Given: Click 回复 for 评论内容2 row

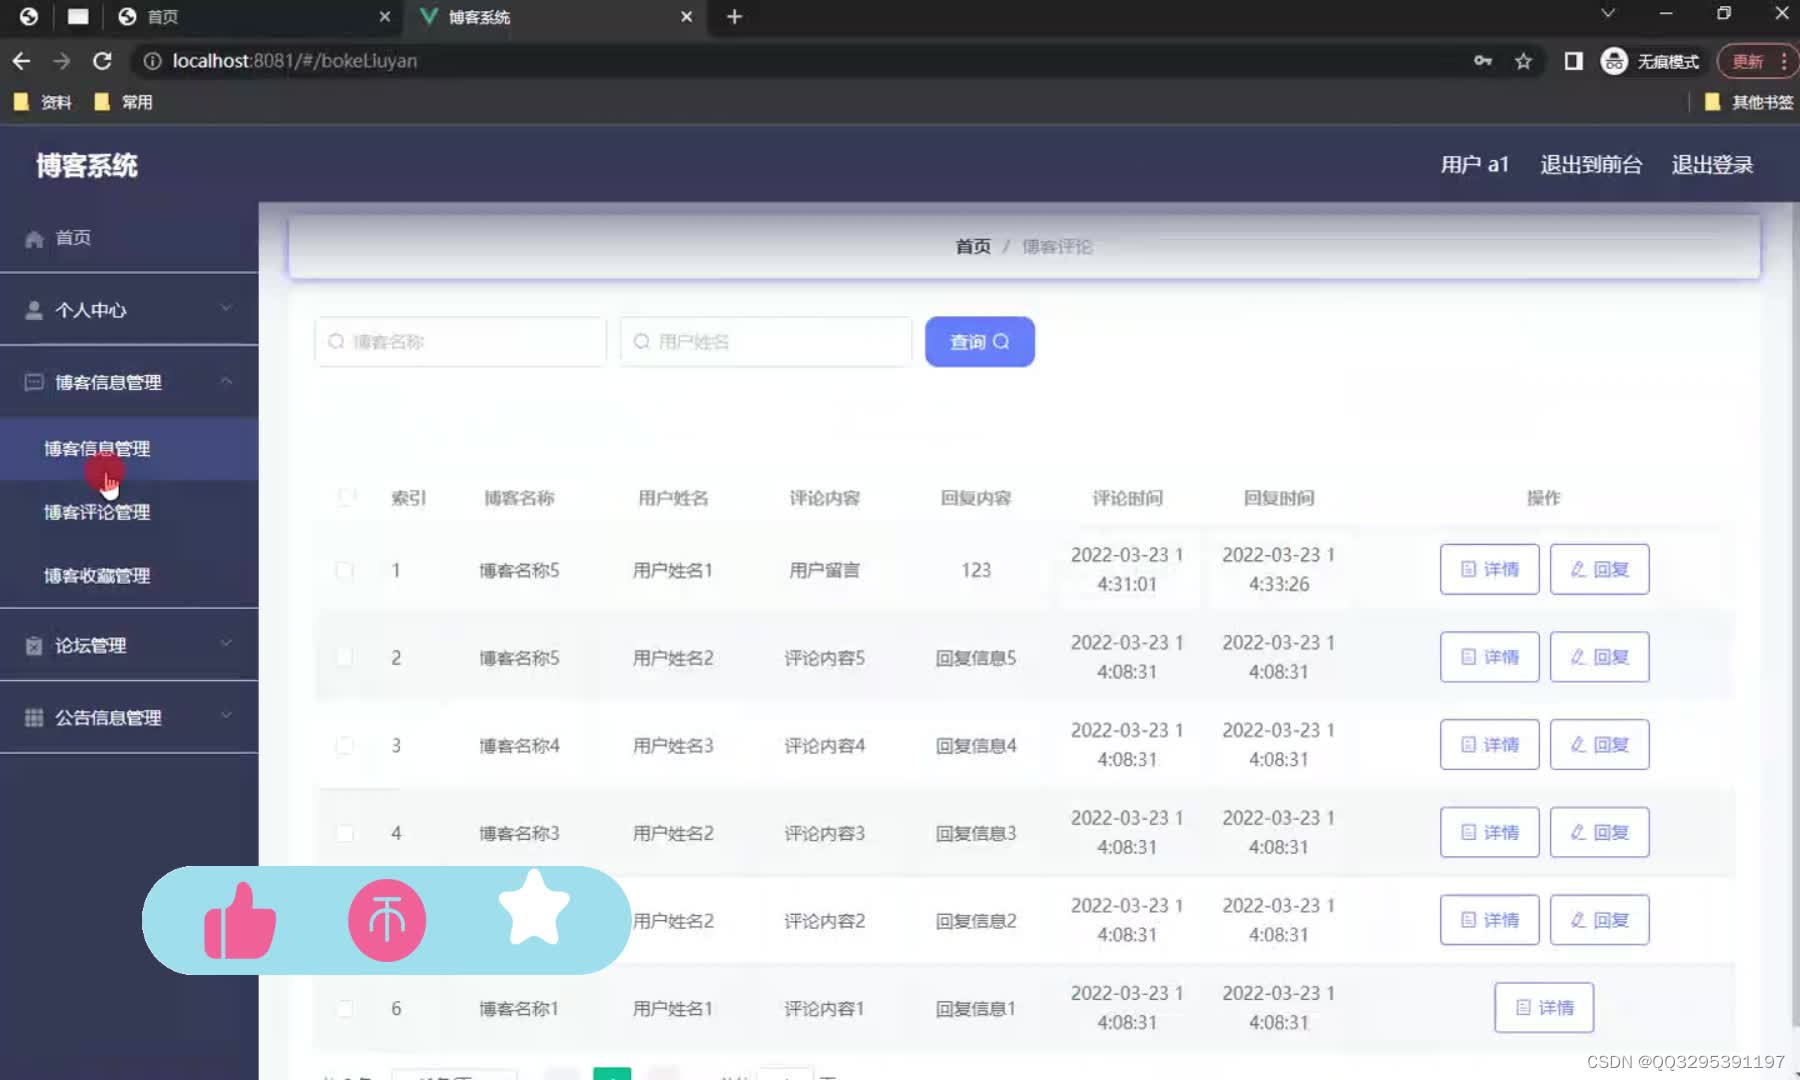Looking at the screenshot, I should click(x=1599, y=920).
